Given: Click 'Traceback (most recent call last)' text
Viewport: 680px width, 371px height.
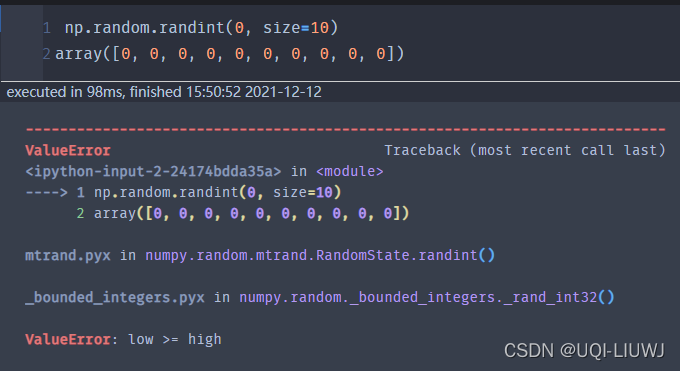Looking at the screenshot, I should pos(525,151).
